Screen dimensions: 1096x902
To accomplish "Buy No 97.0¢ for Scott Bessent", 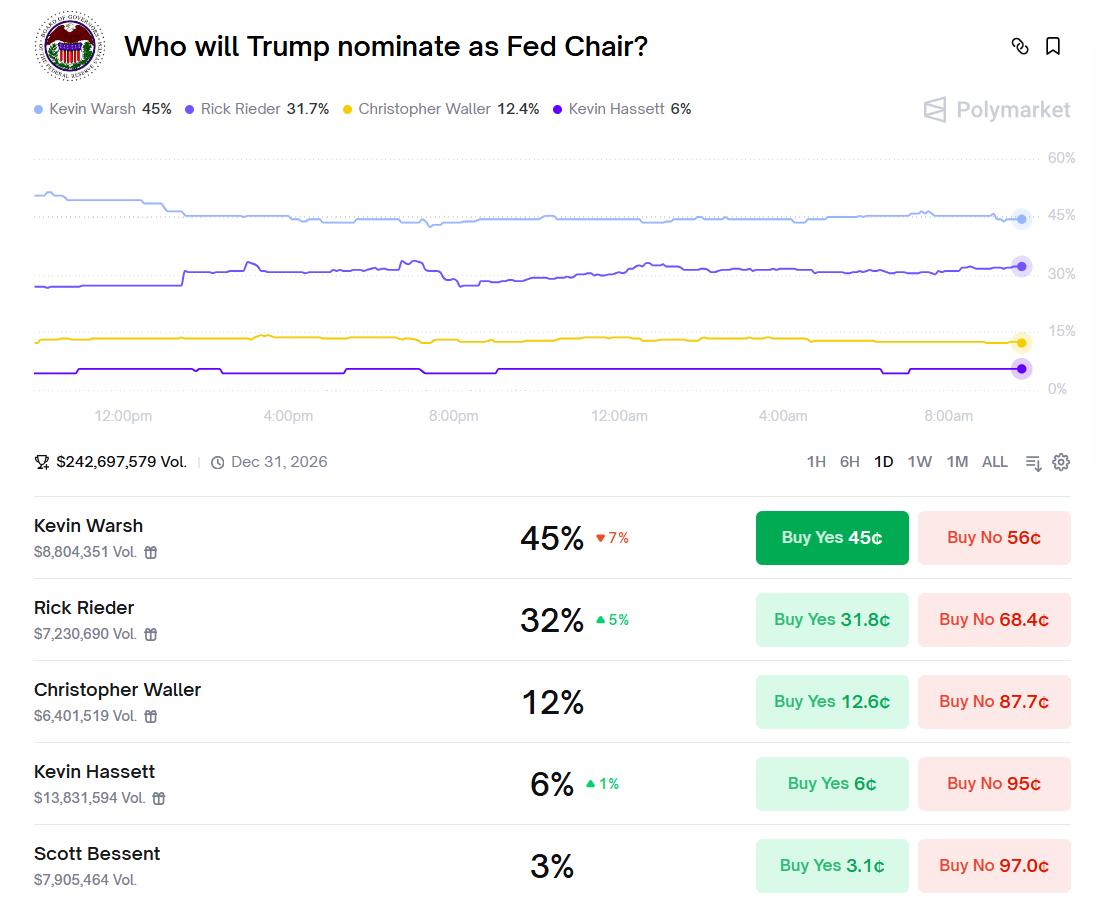I will click(994, 866).
